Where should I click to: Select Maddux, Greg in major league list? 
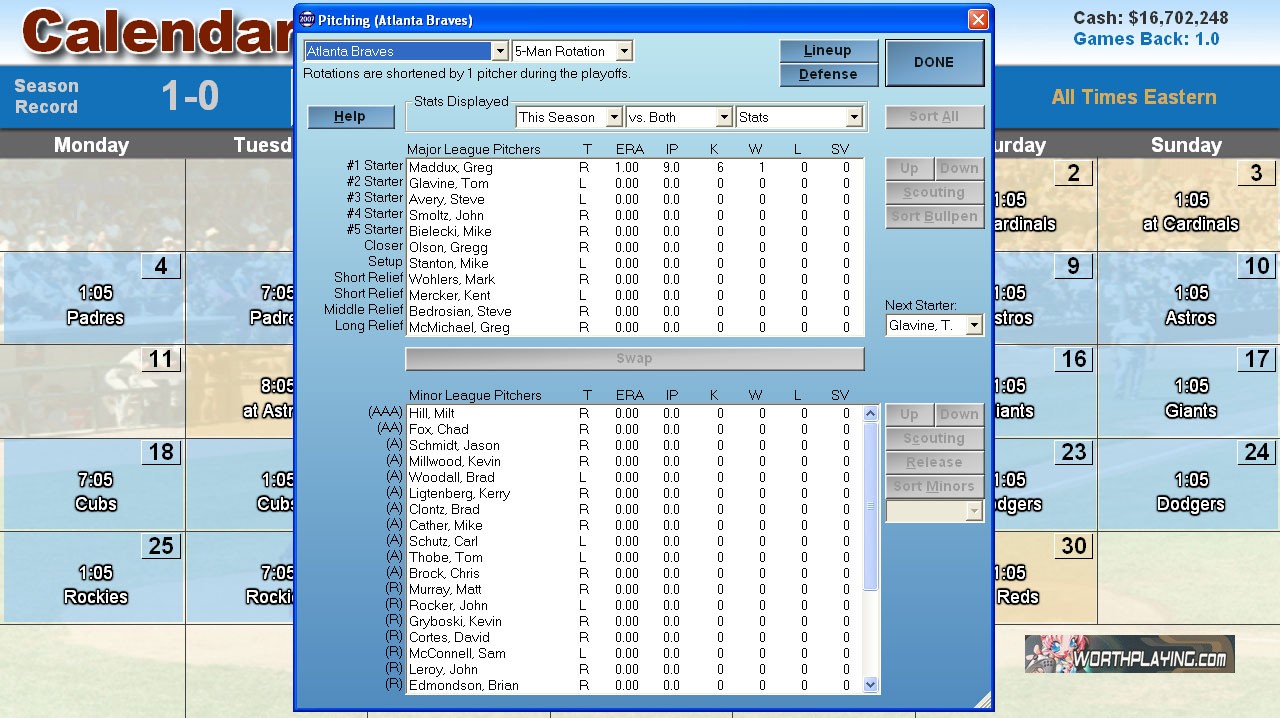tap(451, 167)
